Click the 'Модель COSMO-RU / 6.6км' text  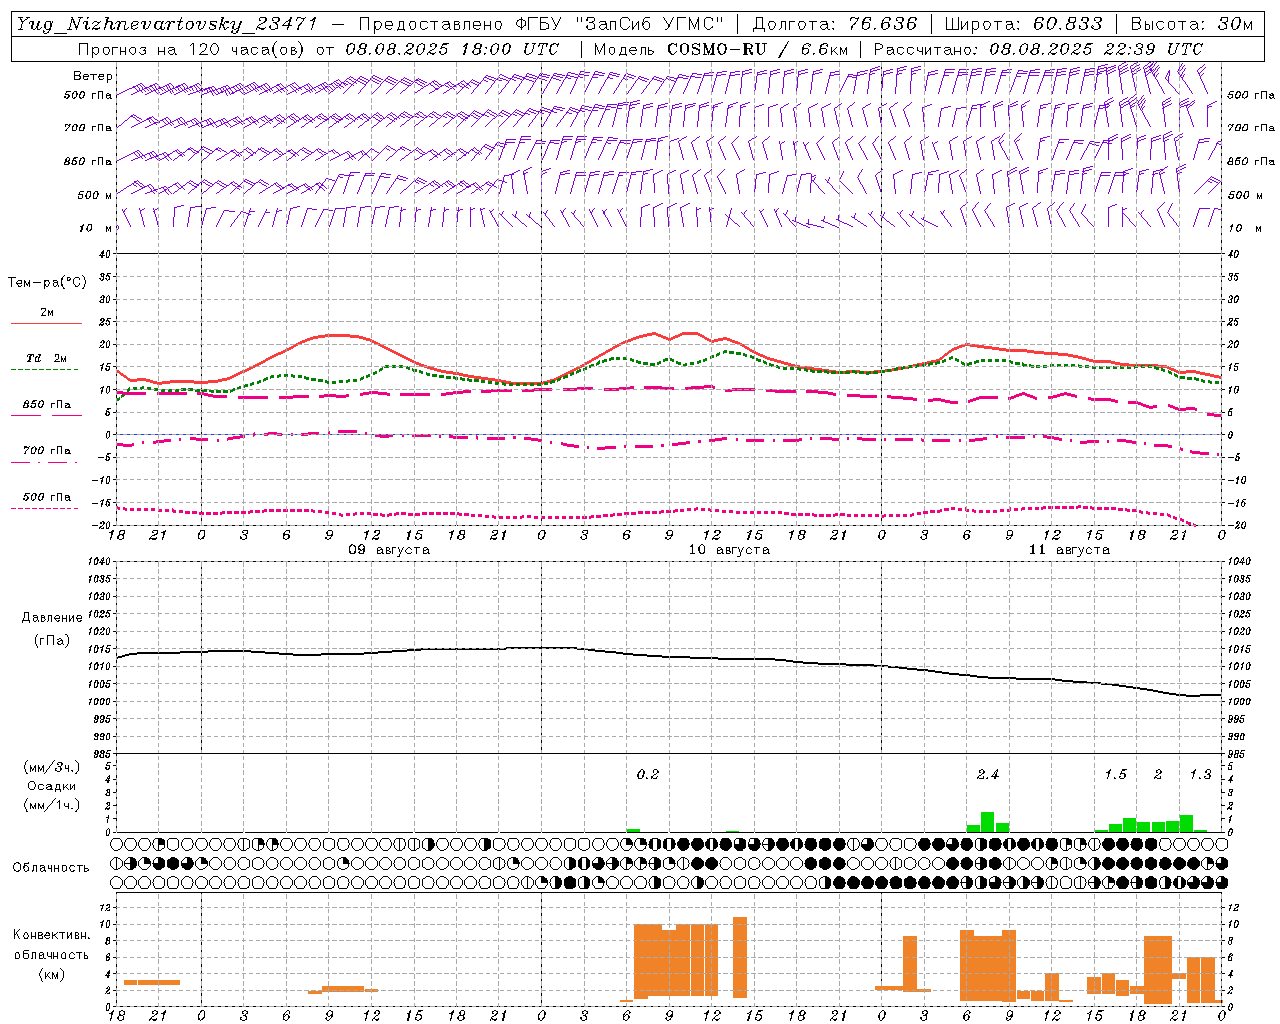click(720, 49)
